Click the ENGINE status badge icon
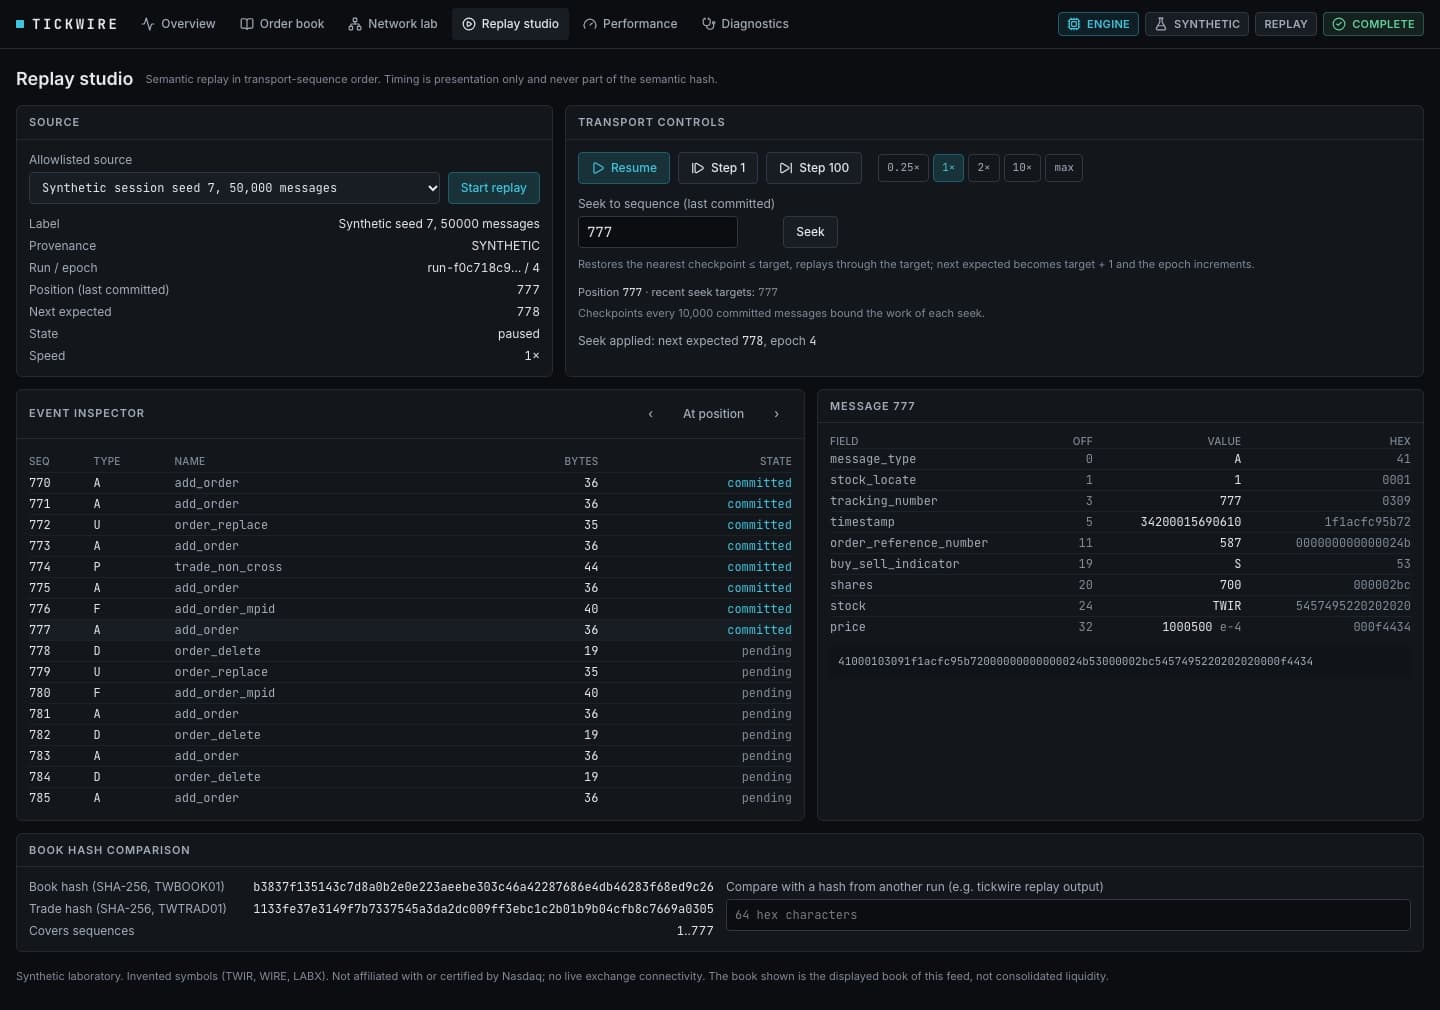This screenshot has height=1010, width=1440. (x=1074, y=24)
